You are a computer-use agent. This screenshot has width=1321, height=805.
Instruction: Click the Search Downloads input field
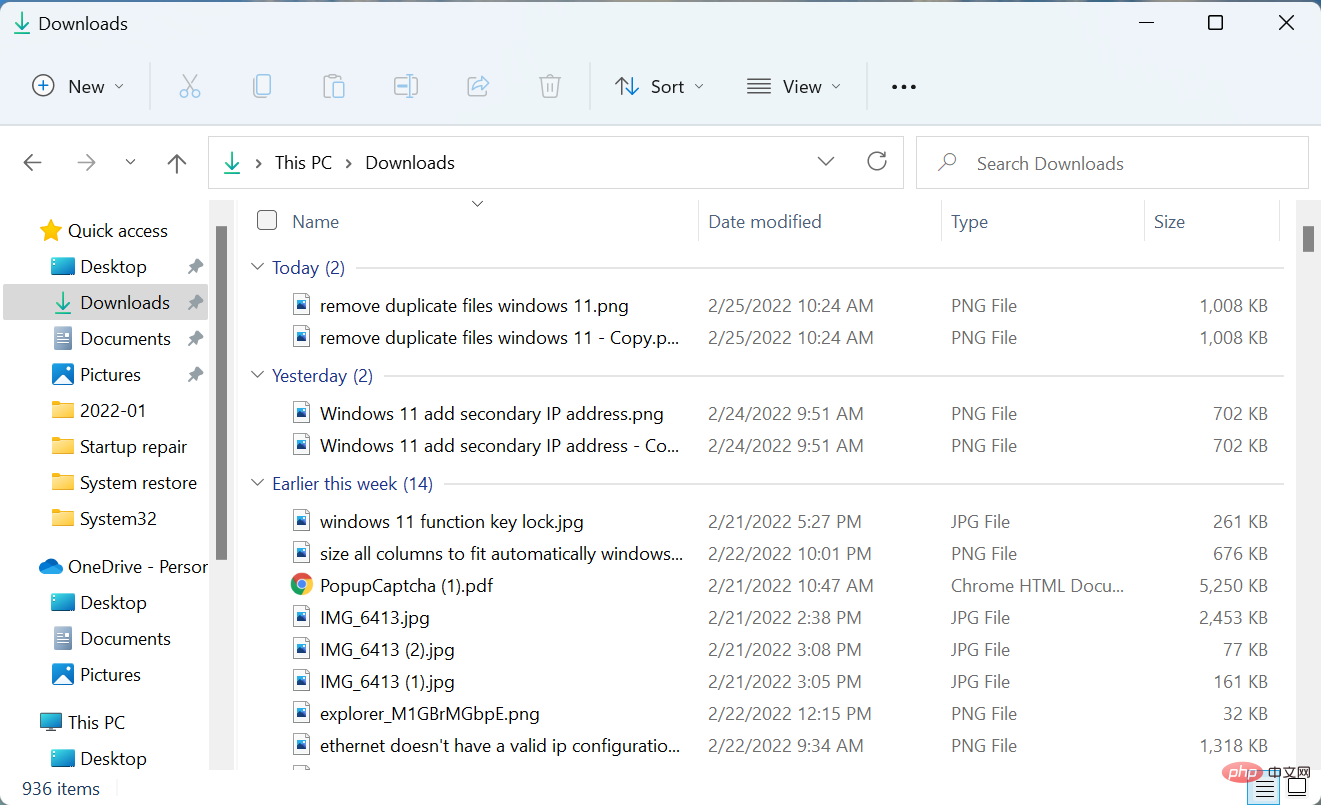click(x=1112, y=163)
